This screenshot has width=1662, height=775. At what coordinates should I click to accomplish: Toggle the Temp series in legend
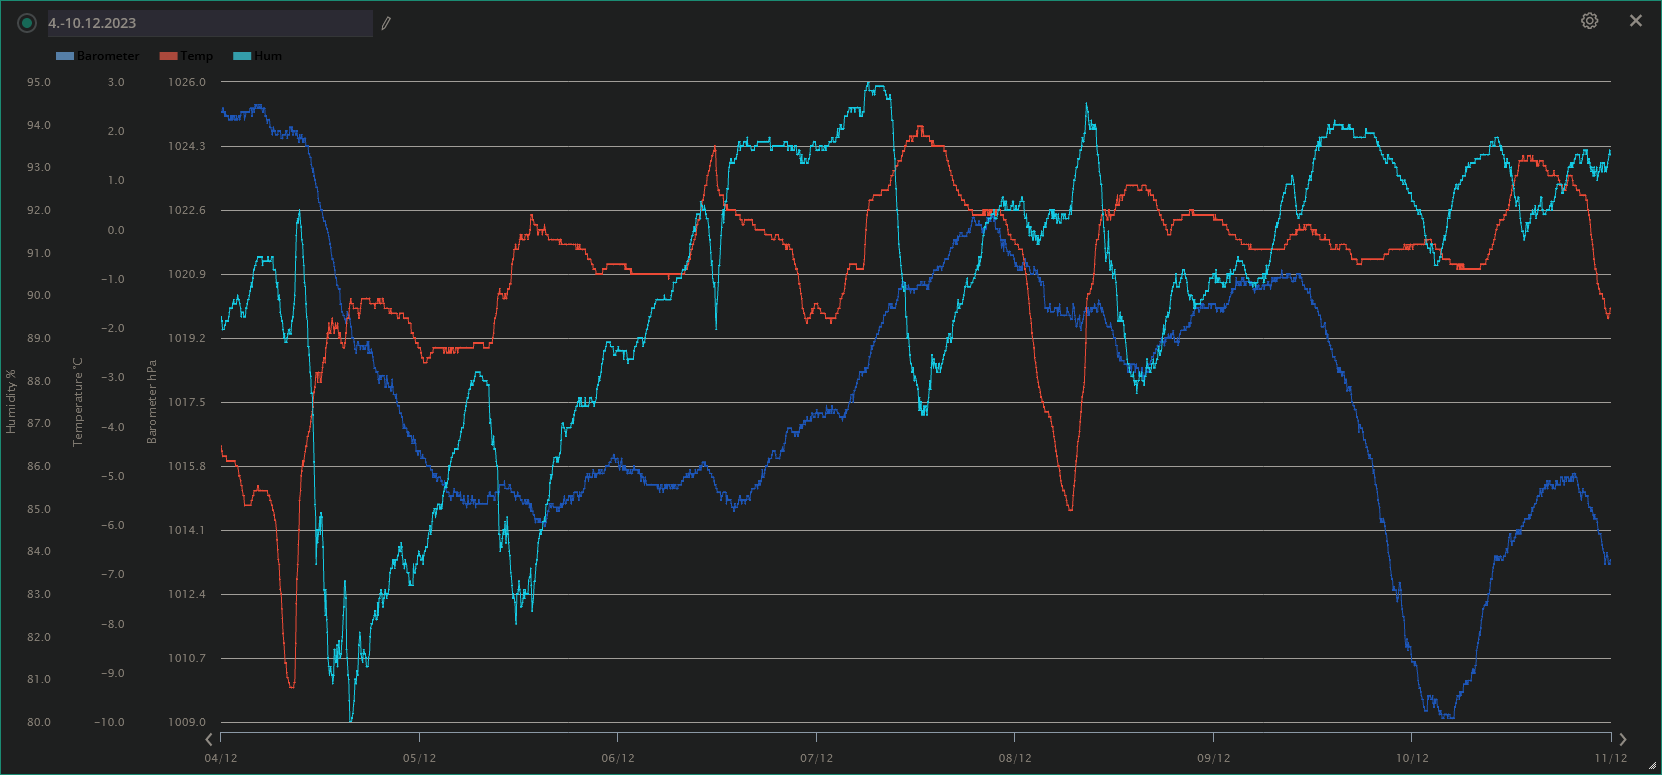coord(196,56)
